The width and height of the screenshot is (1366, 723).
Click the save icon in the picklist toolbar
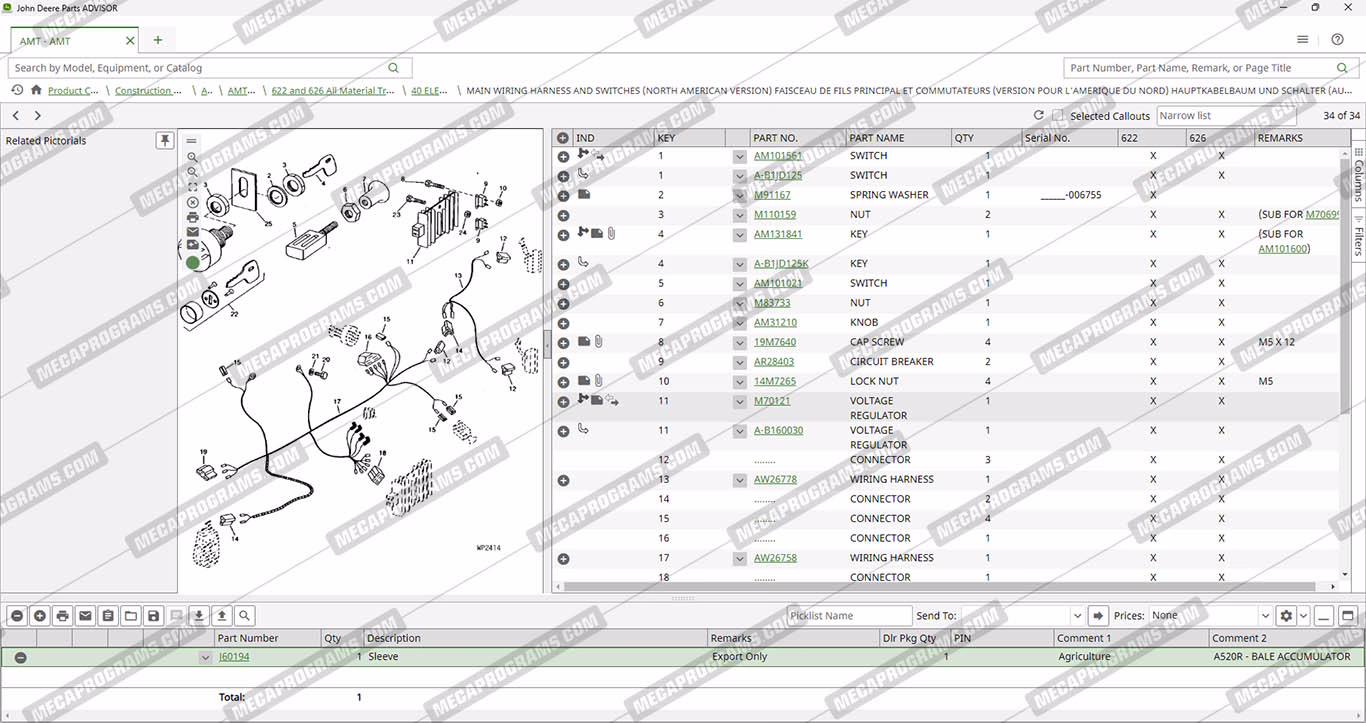[153, 616]
